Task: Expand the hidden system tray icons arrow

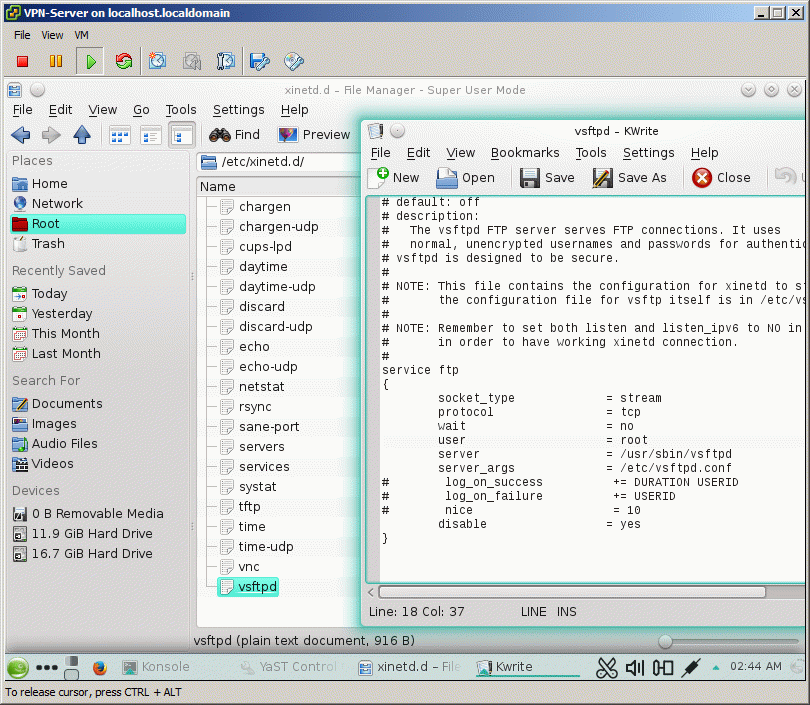Action: [x=716, y=667]
